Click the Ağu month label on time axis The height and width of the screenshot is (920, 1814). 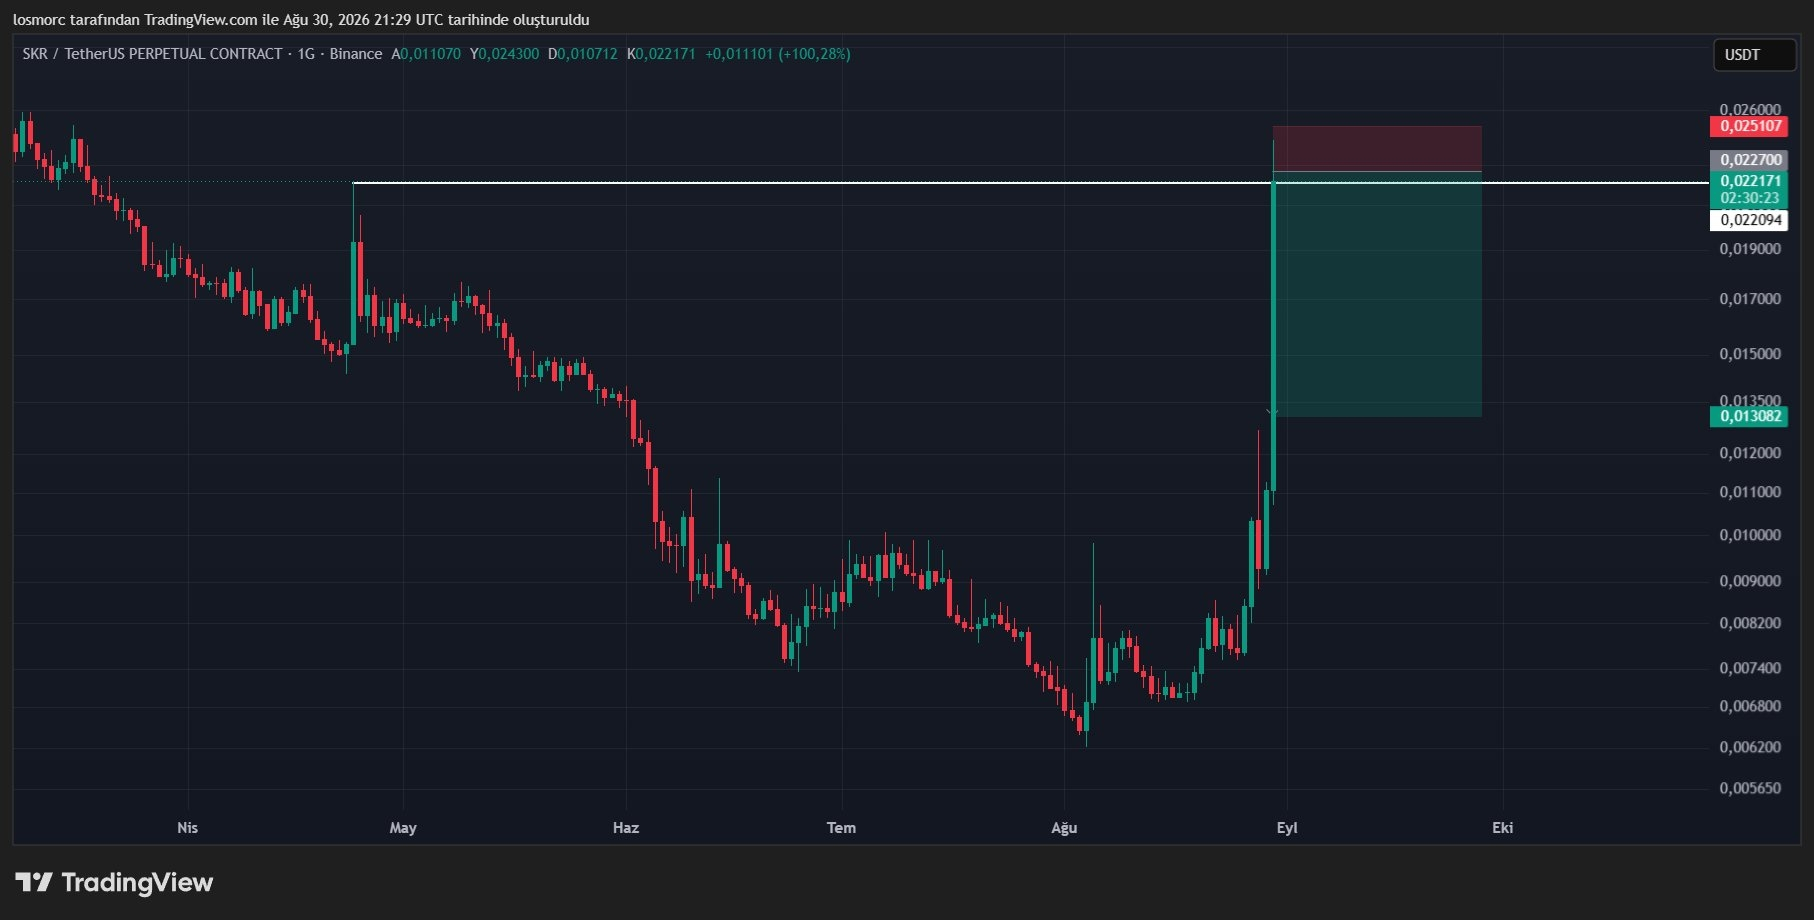click(1064, 828)
